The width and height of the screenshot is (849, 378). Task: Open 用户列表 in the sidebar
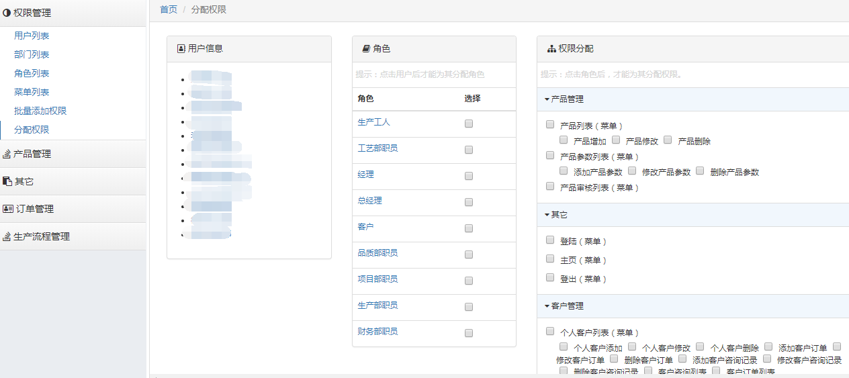tap(32, 36)
